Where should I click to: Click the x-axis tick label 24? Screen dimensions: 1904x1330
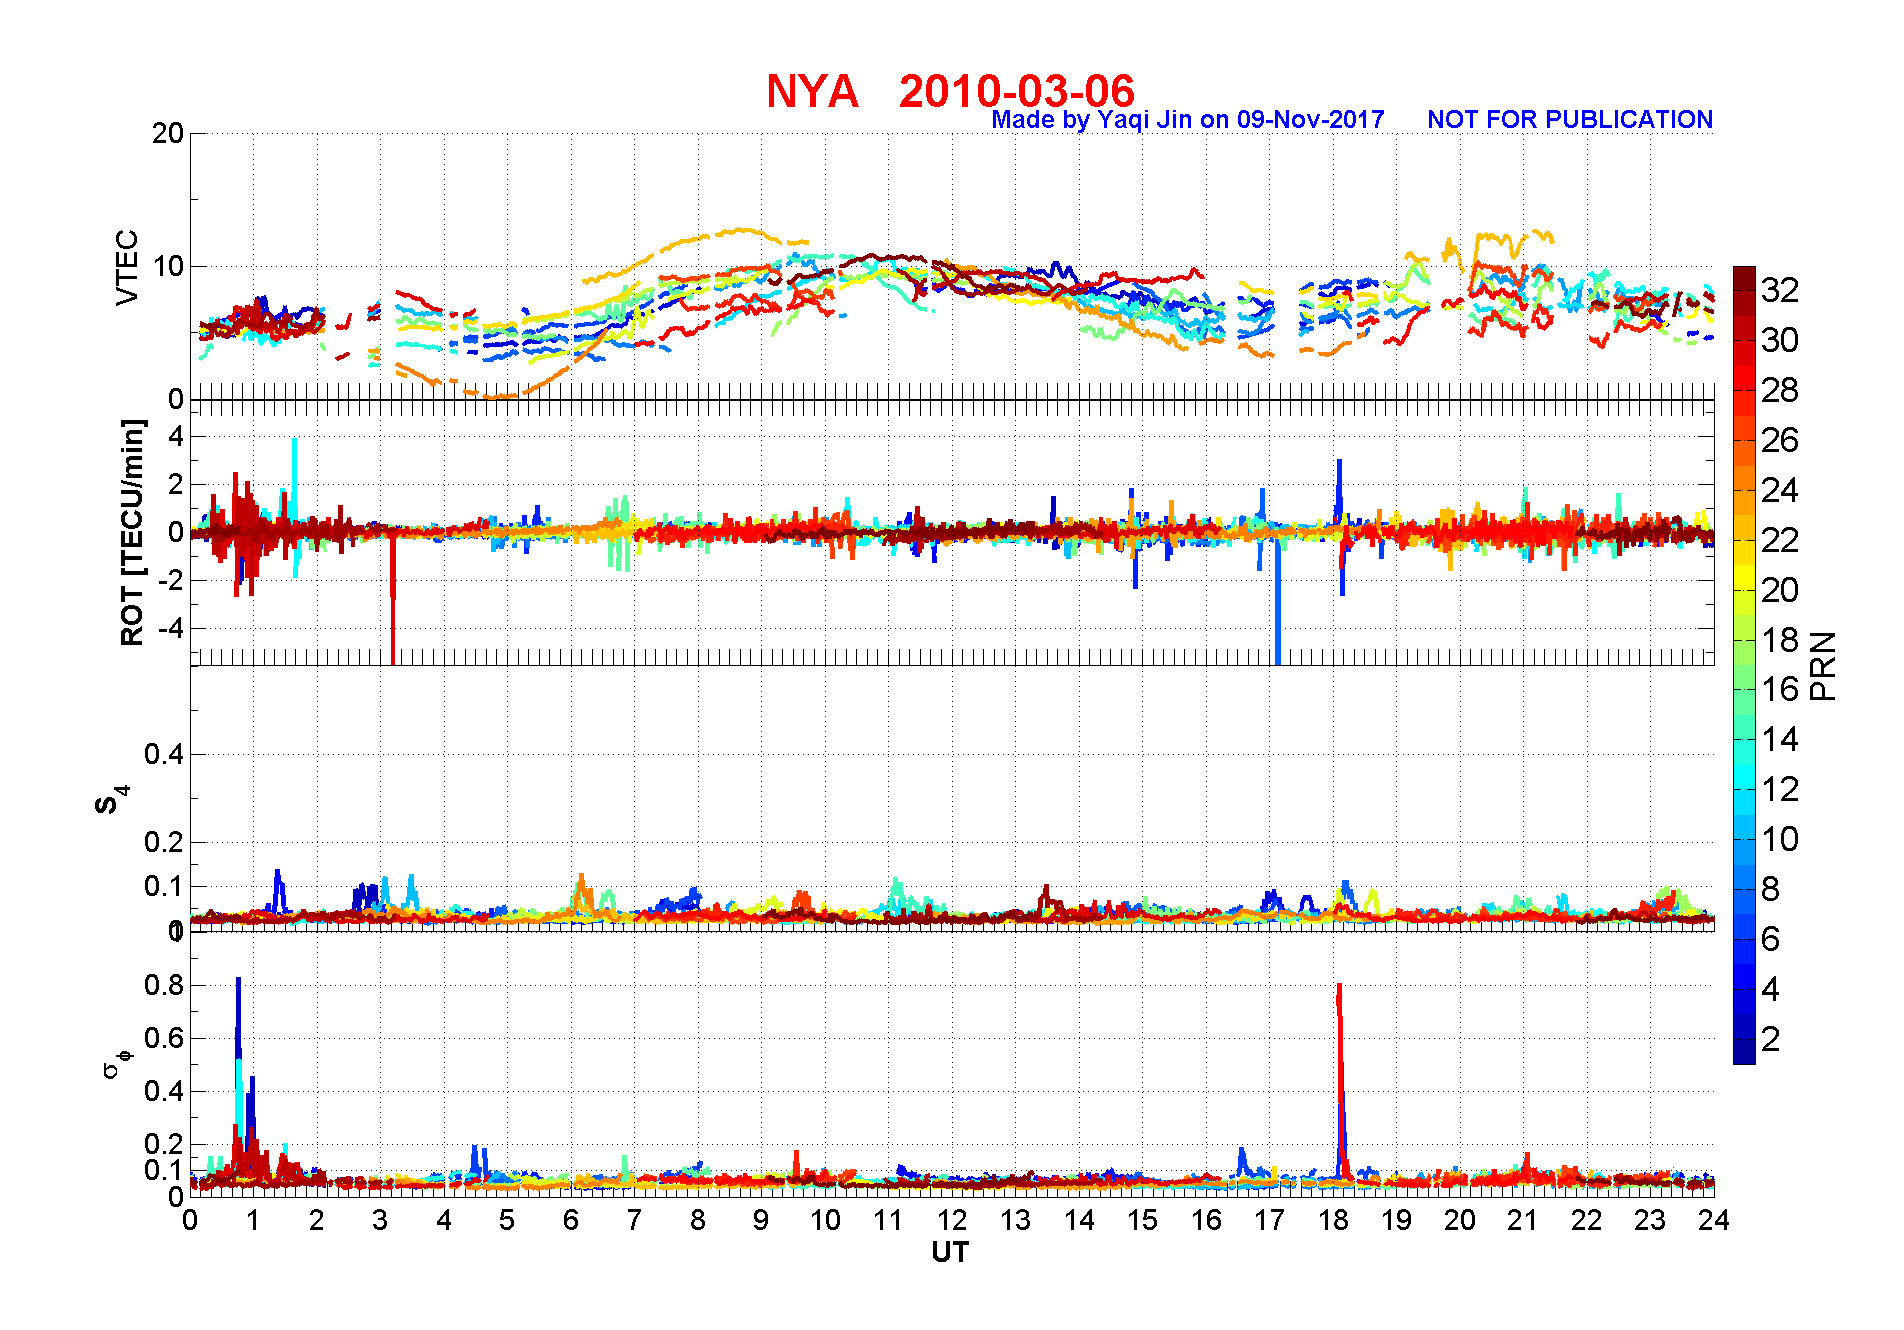1714,1220
